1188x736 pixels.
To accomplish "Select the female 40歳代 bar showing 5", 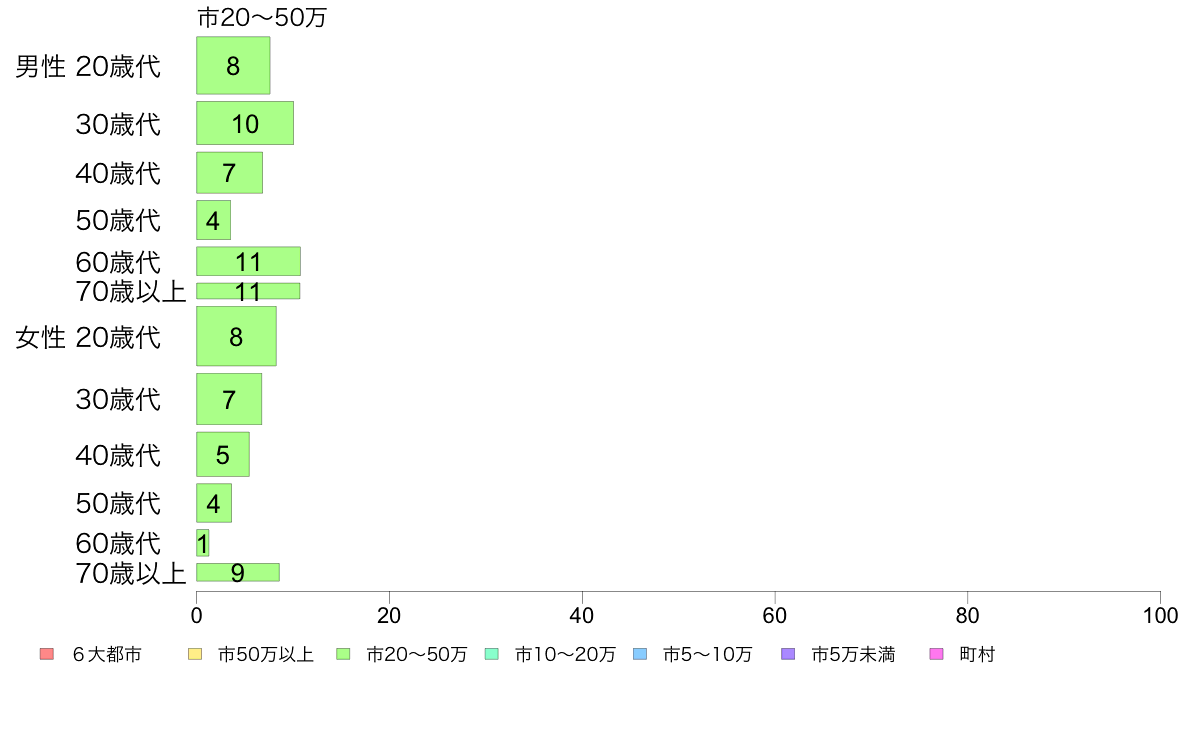I will [223, 454].
